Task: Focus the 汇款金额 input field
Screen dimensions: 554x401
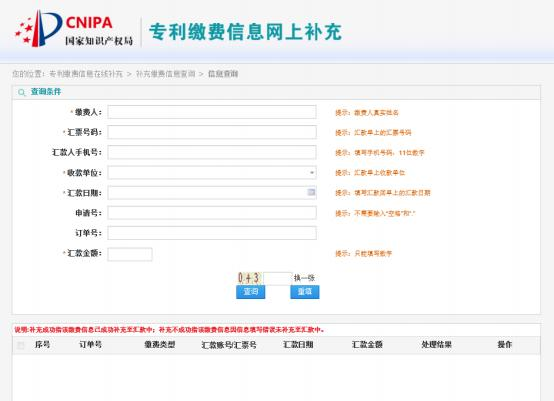Action: coord(130,254)
